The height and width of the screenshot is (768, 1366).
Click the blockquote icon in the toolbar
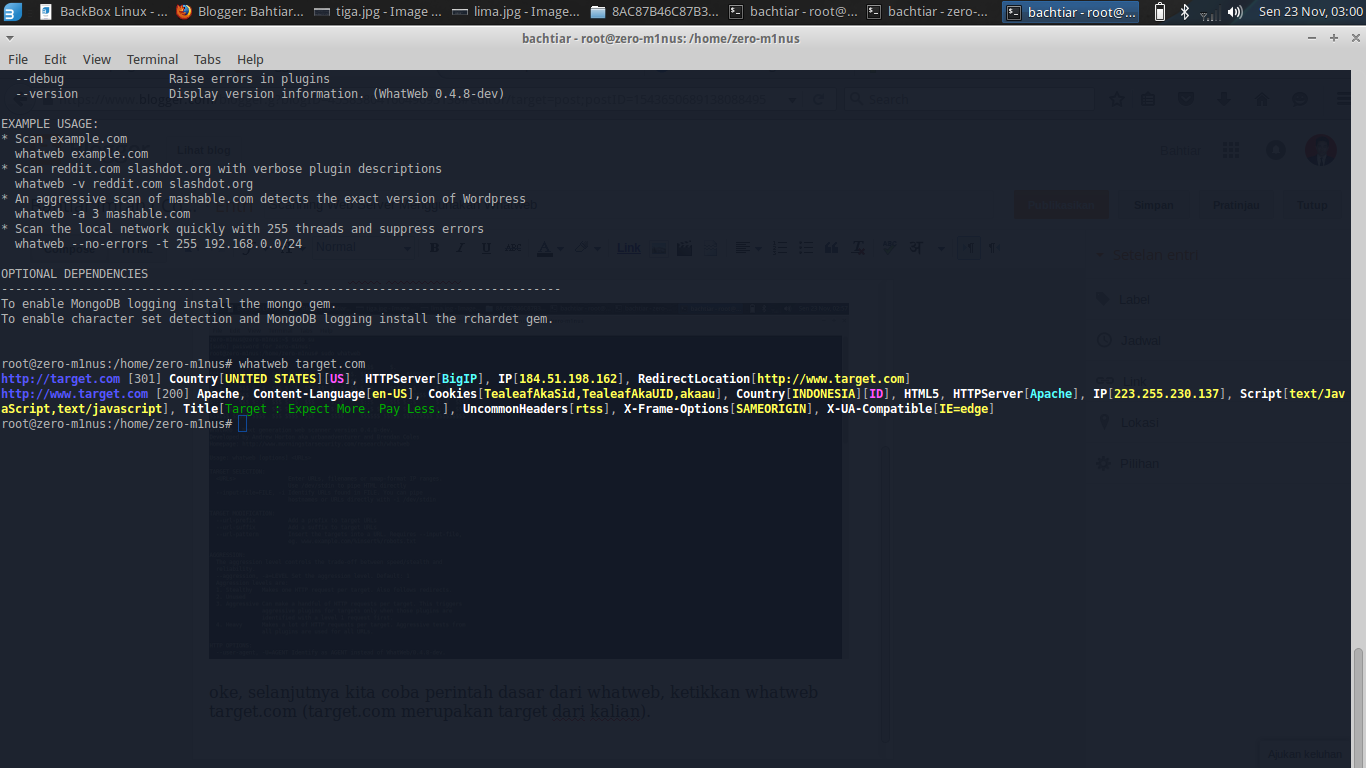834,248
